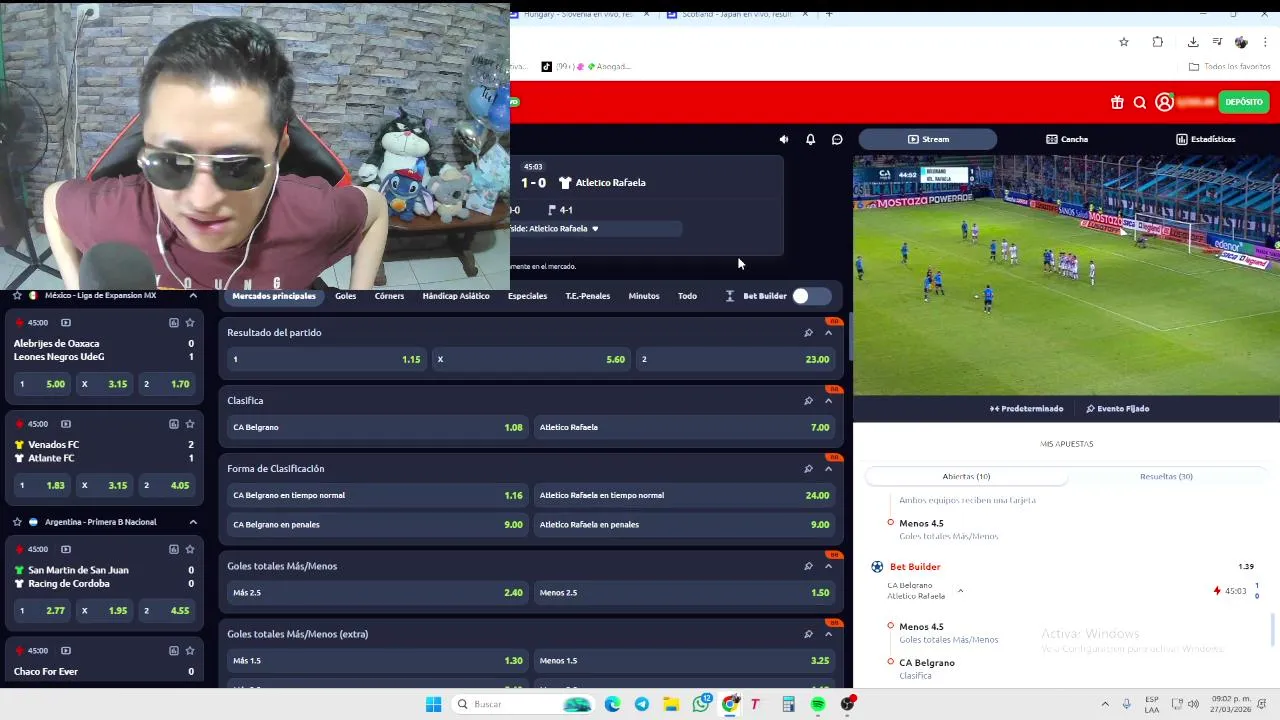The width and height of the screenshot is (1280, 720).
Task: Click the green DEPÓSITO button
Action: point(1244,102)
